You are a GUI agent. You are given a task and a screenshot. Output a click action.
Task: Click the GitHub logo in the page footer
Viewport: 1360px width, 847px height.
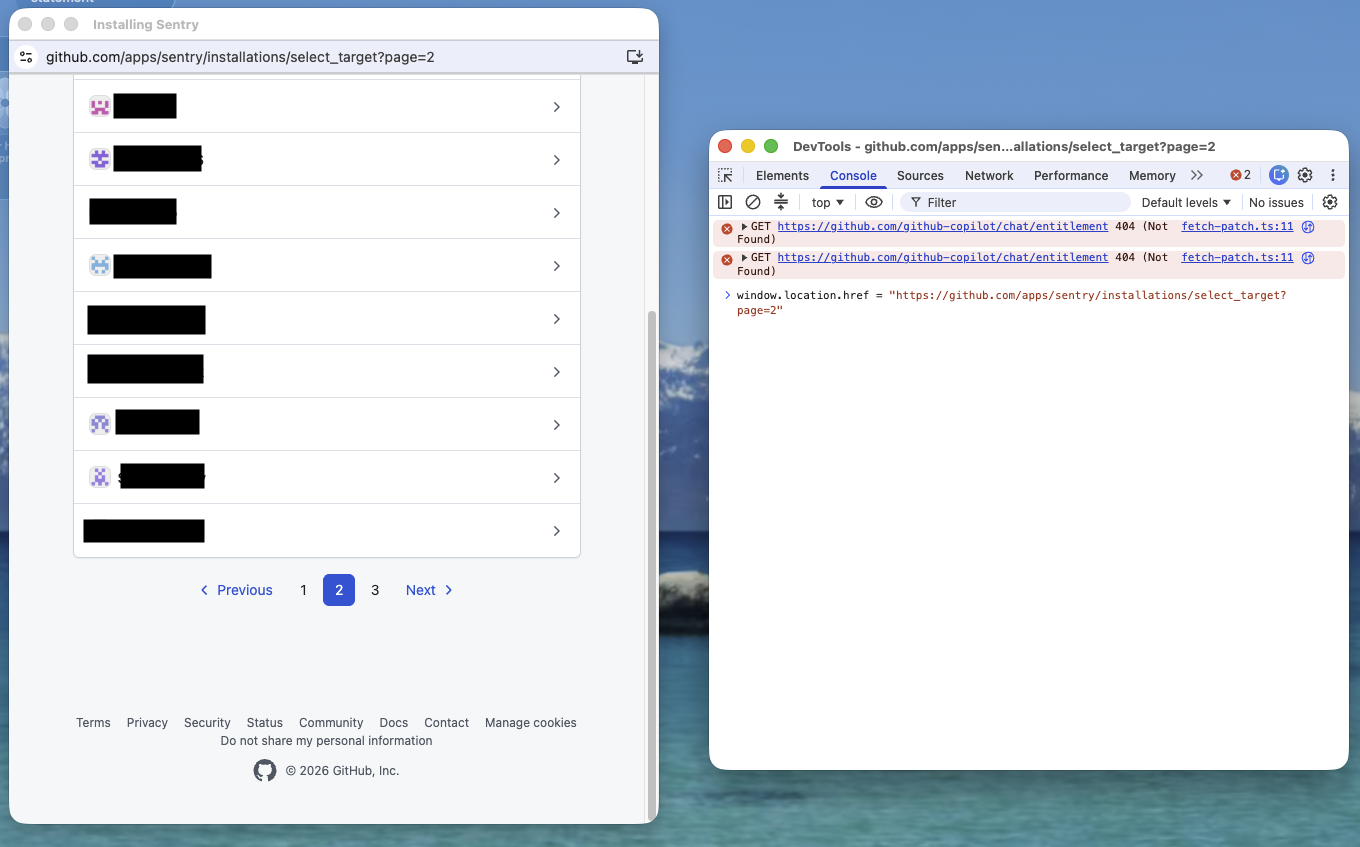pos(265,770)
